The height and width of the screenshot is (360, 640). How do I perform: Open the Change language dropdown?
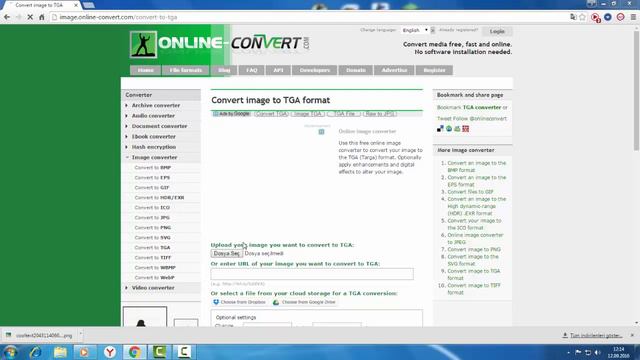(x=416, y=30)
